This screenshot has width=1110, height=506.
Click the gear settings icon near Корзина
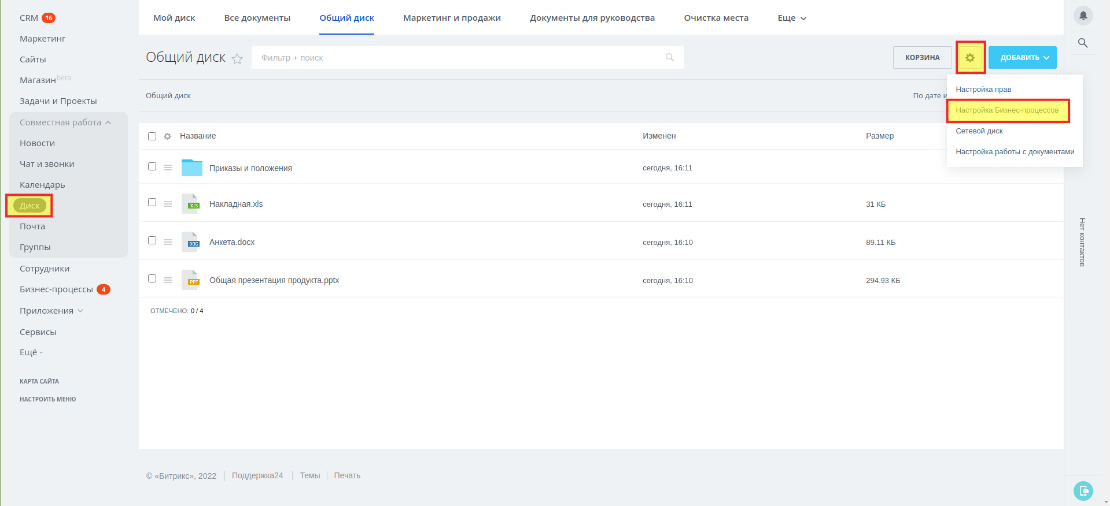click(970, 58)
